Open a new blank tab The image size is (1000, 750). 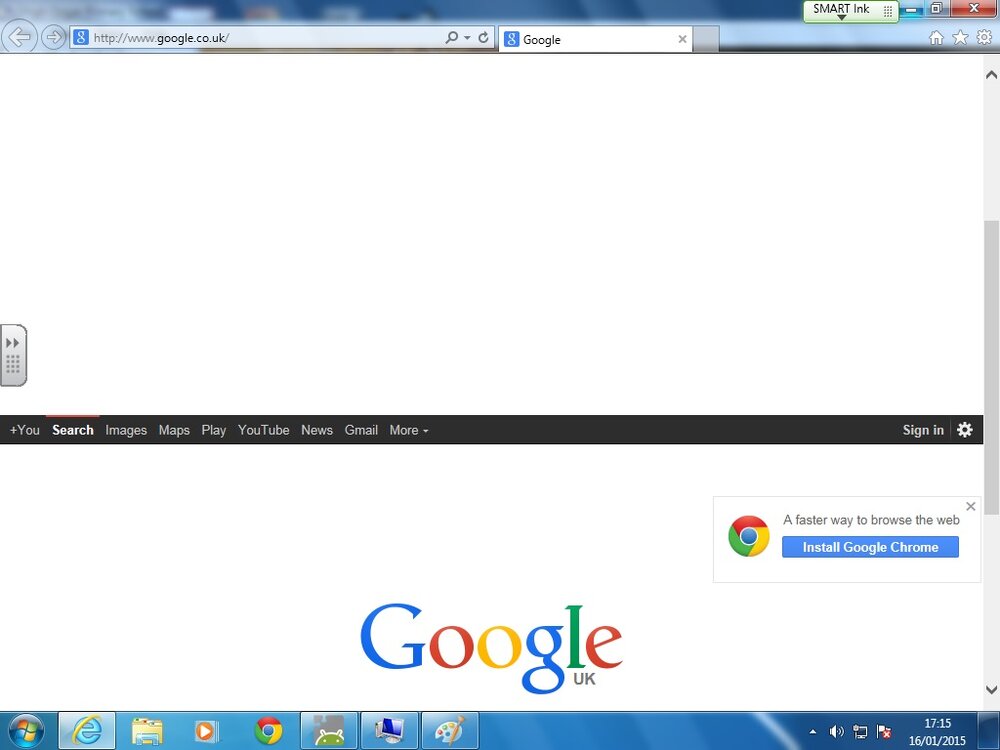click(x=706, y=39)
